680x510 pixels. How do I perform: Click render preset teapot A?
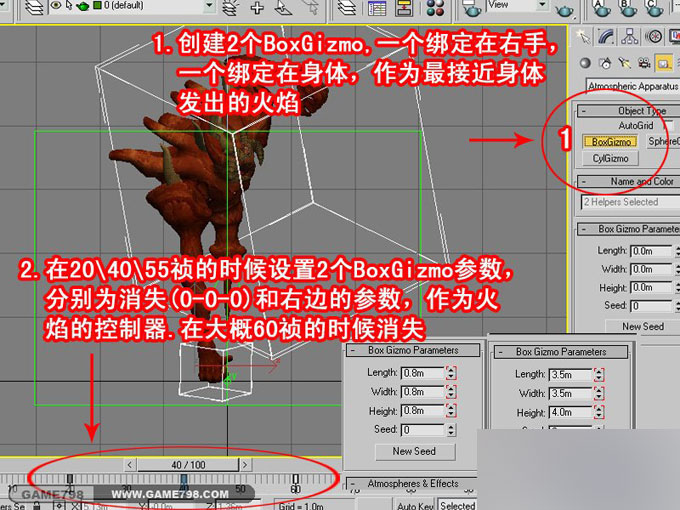(x=601, y=8)
